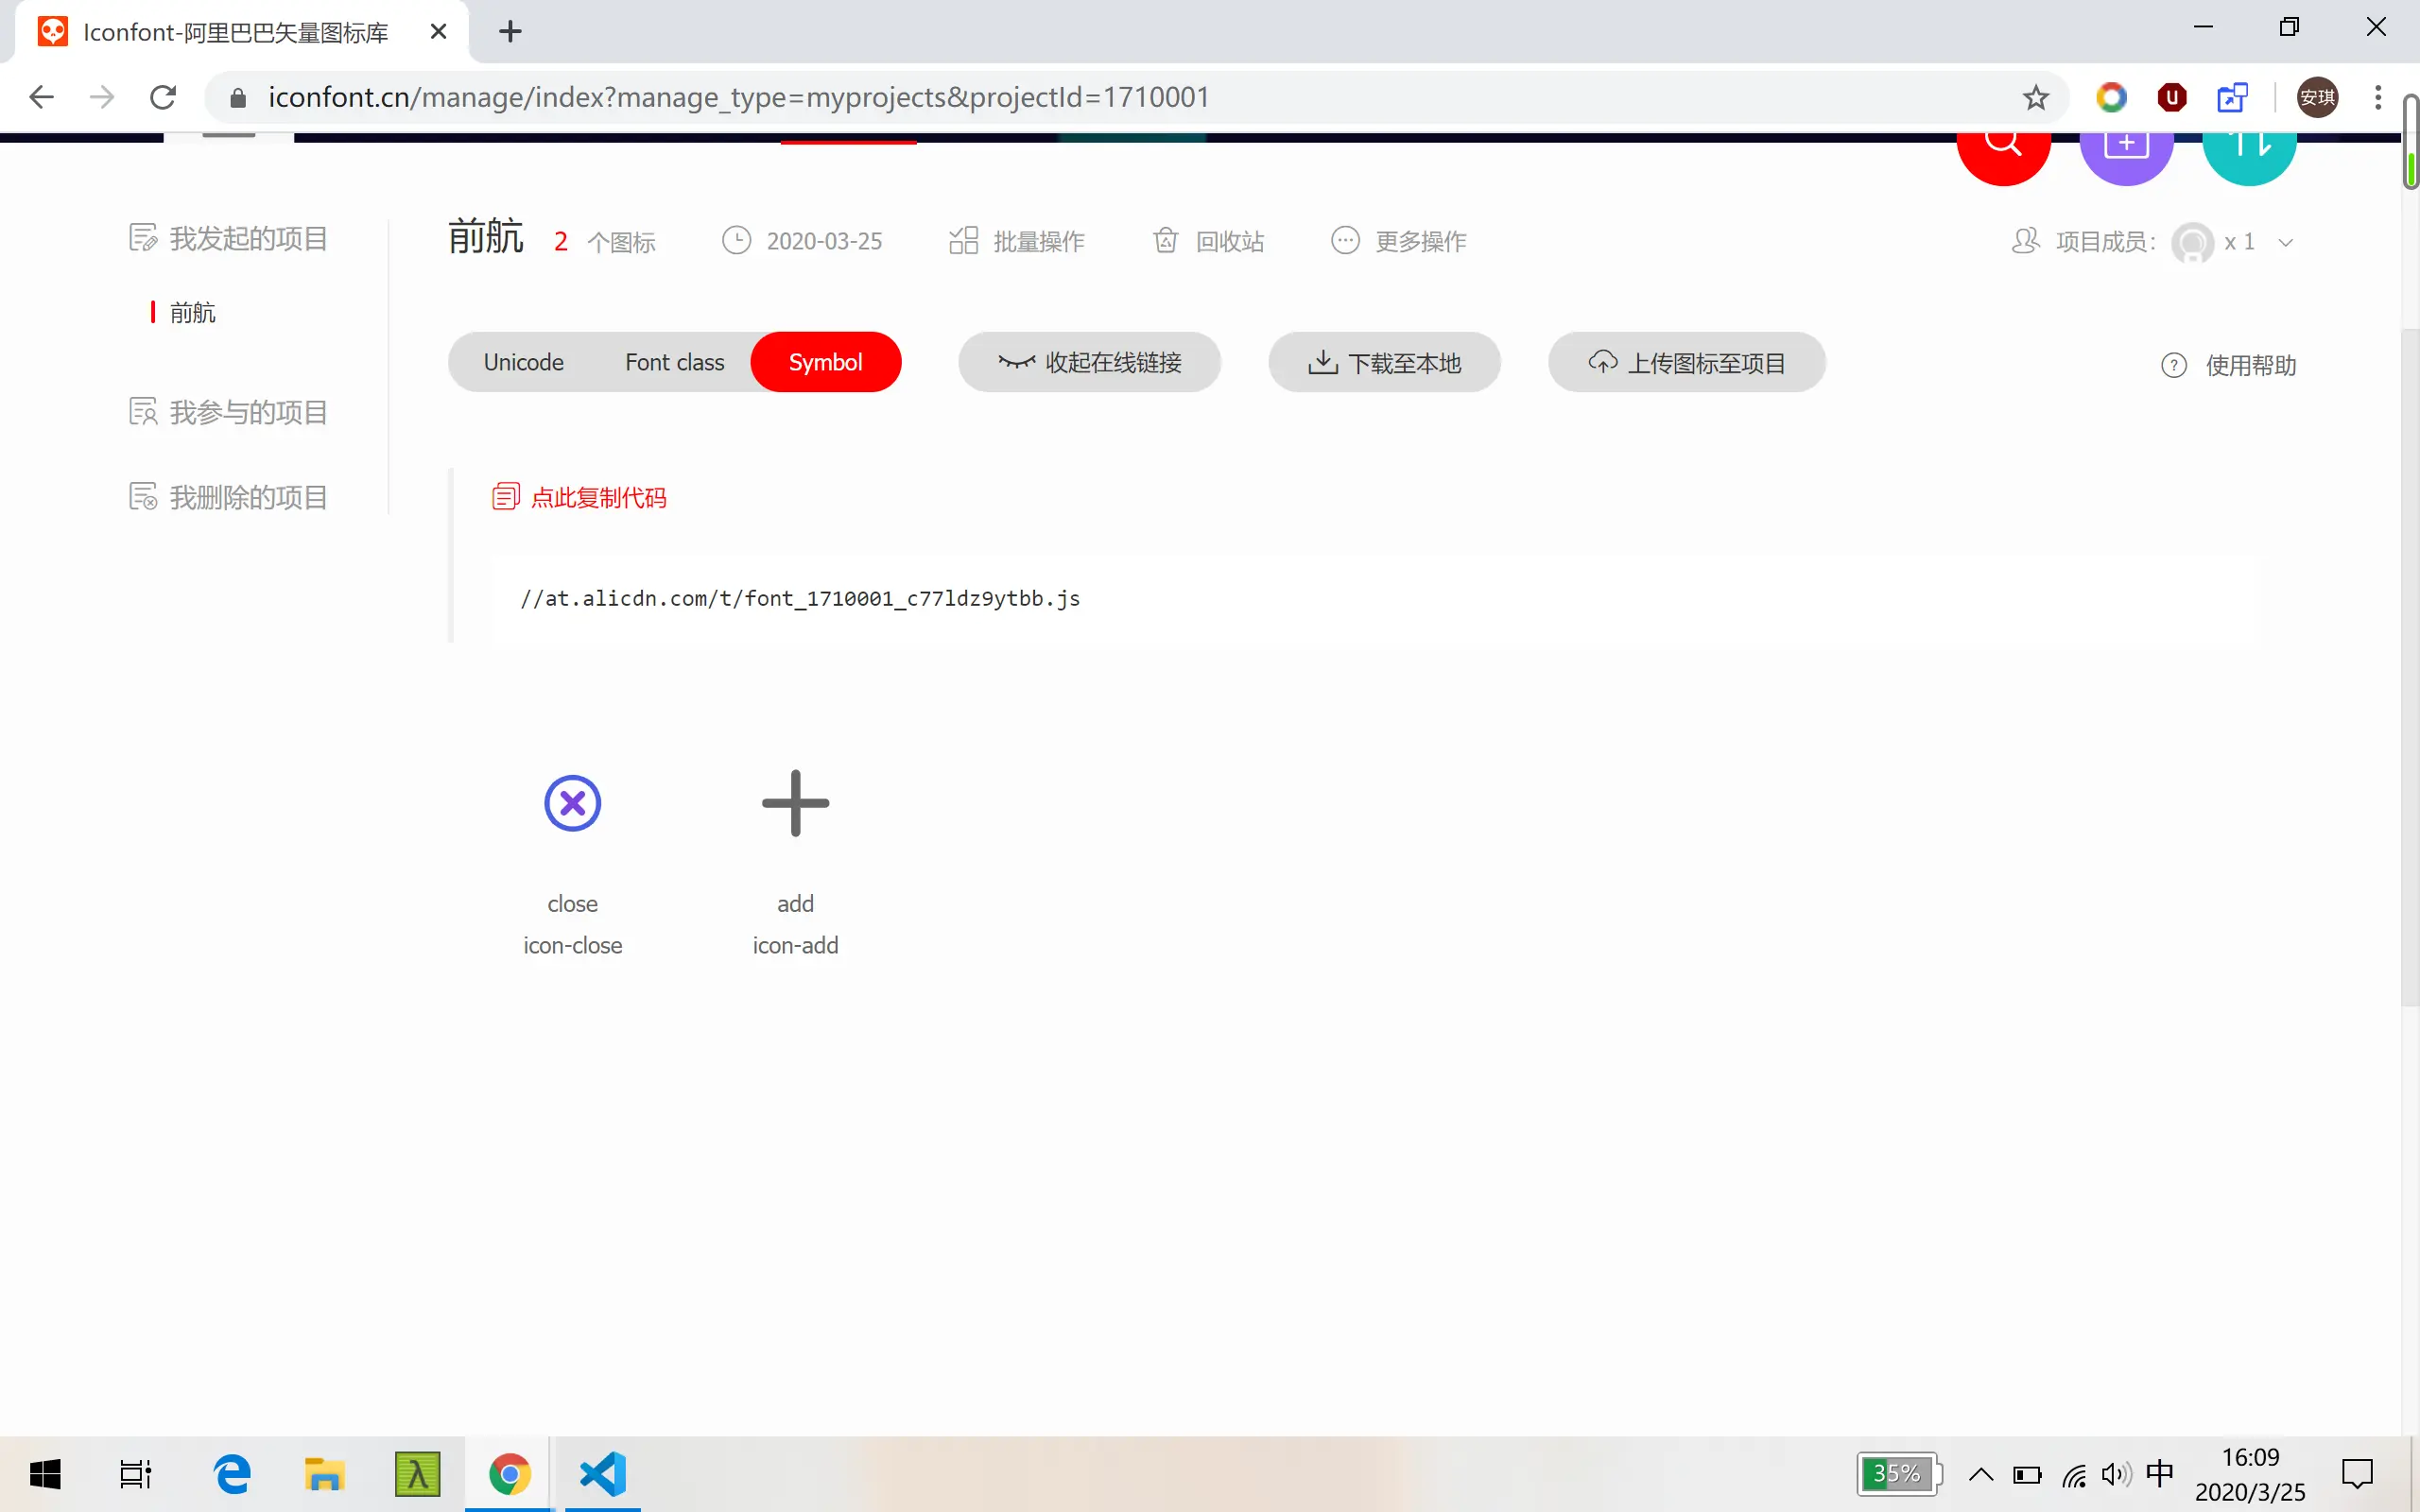Collapse online link with 收起在线链接

click(x=1089, y=362)
